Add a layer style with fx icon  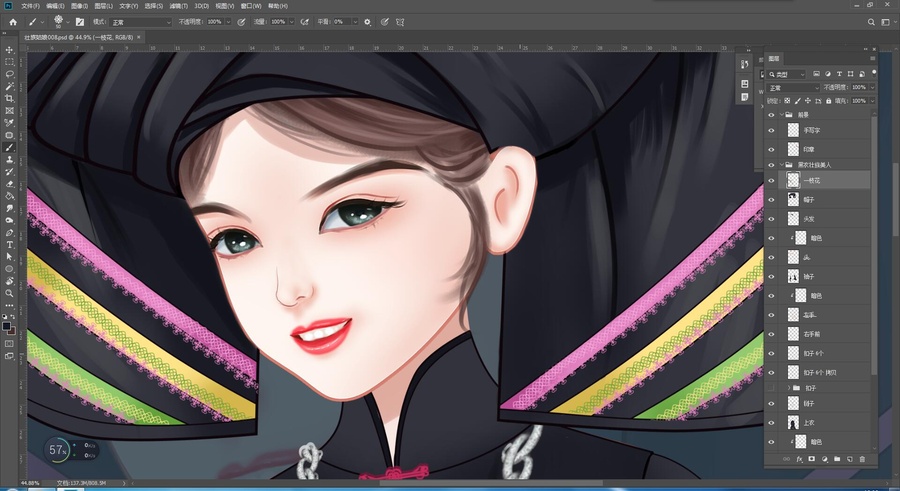(799, 459)
